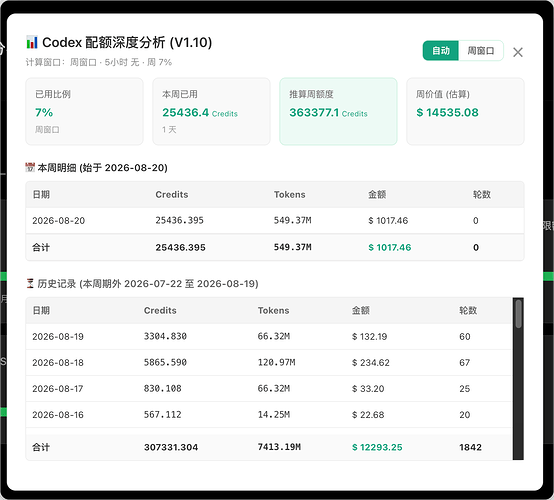554x500 pixels.
Task: Click the calendar icon next to 本周明细
Action: (30, 167)
